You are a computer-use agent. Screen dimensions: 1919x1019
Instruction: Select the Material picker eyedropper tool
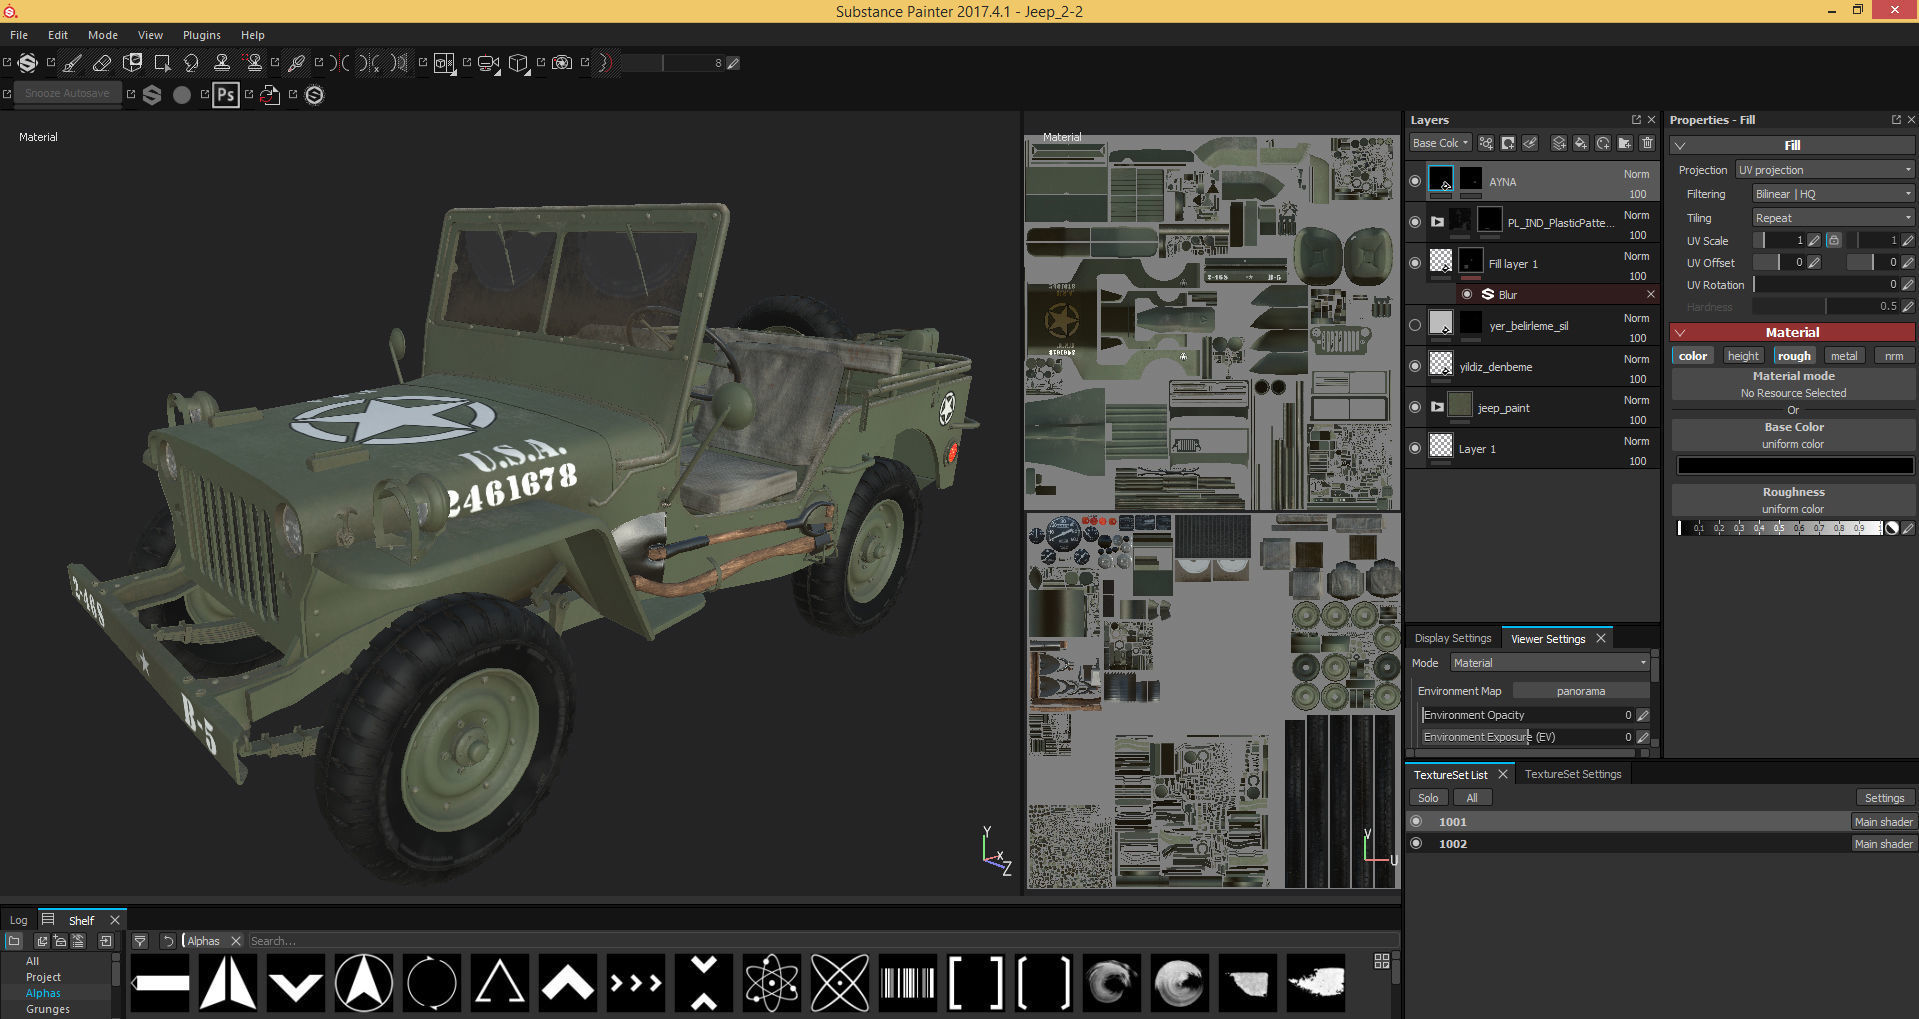tap(296, 63)
